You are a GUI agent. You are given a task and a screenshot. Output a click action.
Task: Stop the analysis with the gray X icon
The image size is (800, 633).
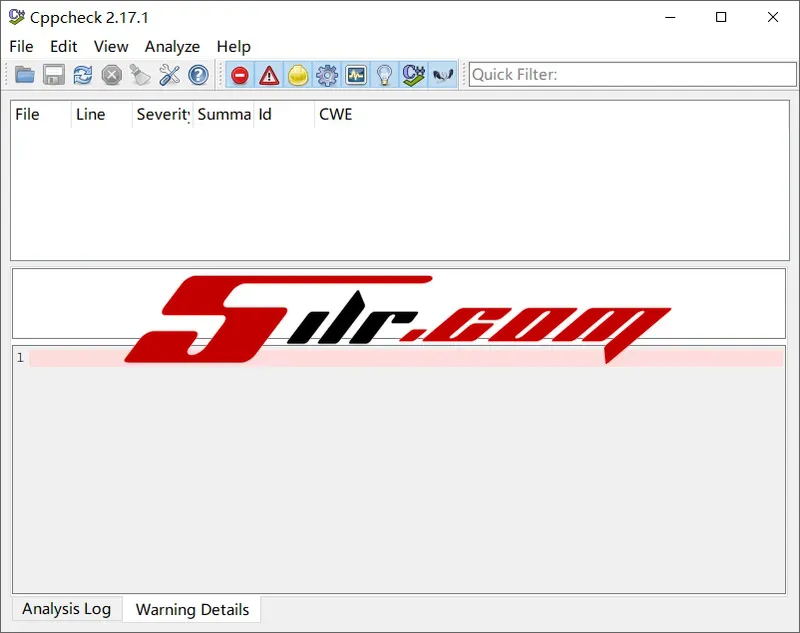[112, 75]
